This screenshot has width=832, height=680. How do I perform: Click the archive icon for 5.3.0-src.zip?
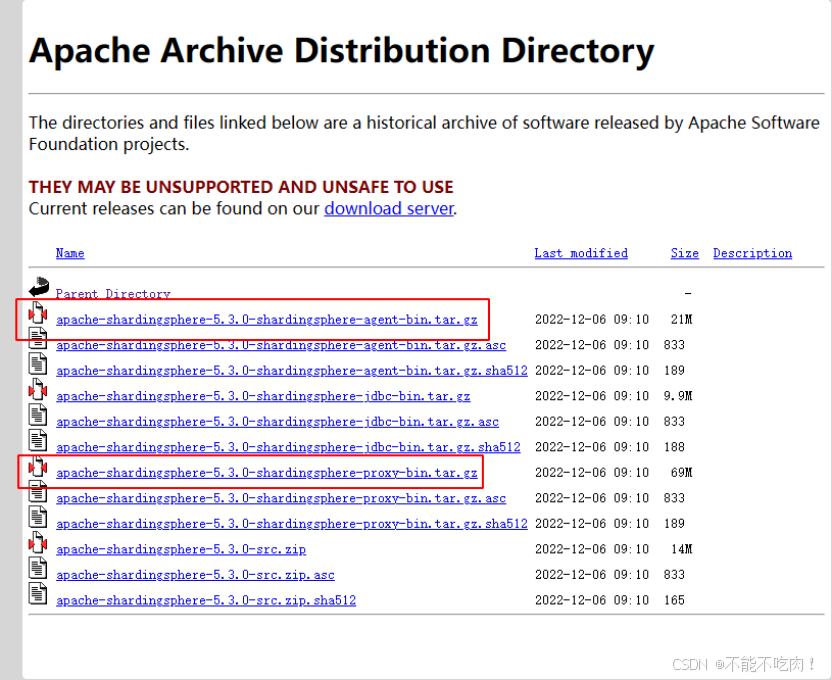coord(38,542)
